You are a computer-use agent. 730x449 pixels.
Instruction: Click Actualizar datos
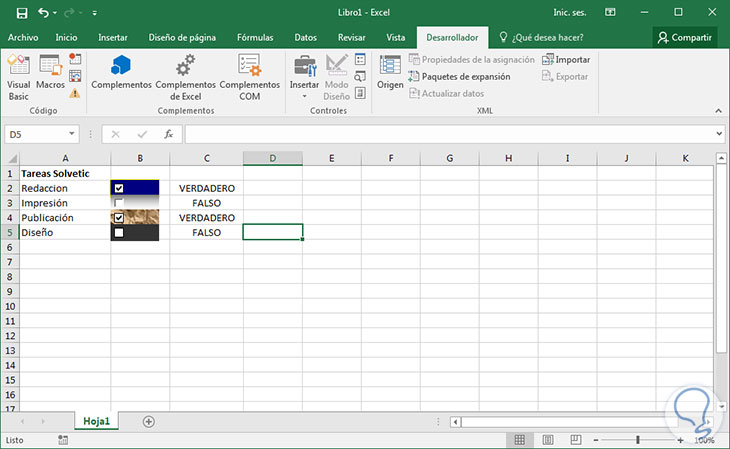tap(446, 93)
